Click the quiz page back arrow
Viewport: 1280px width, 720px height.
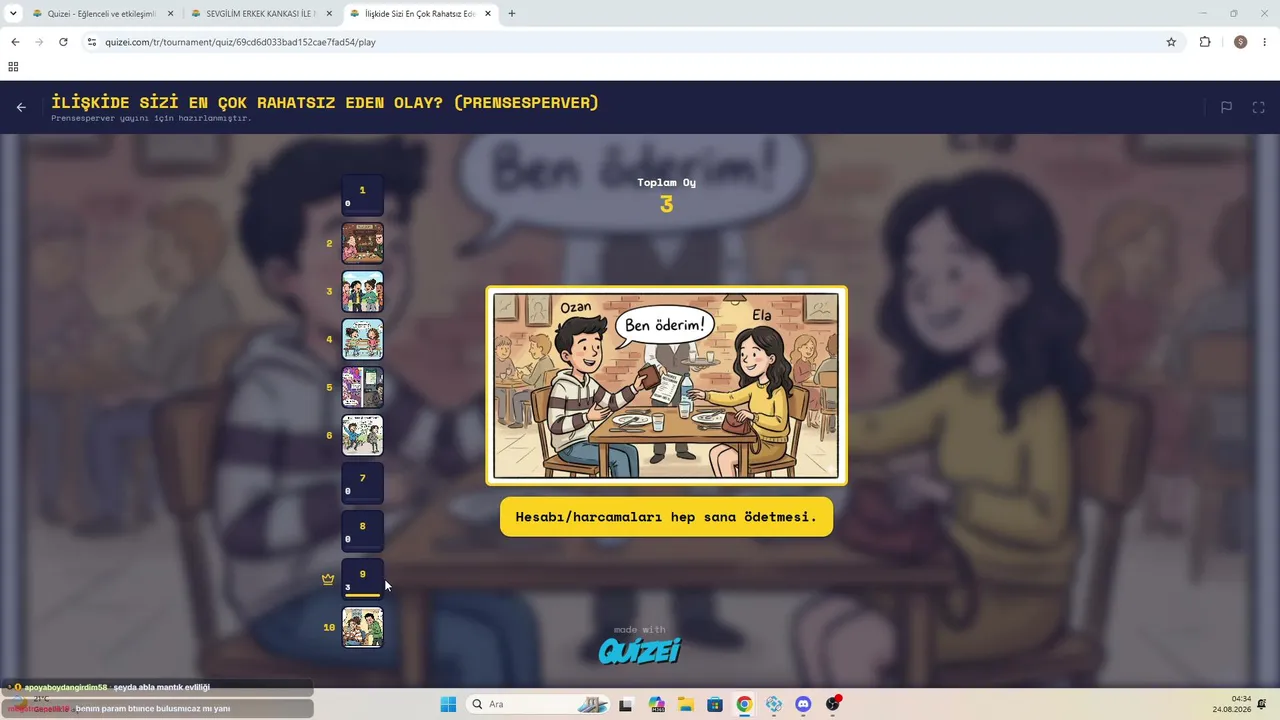[21, 107]
